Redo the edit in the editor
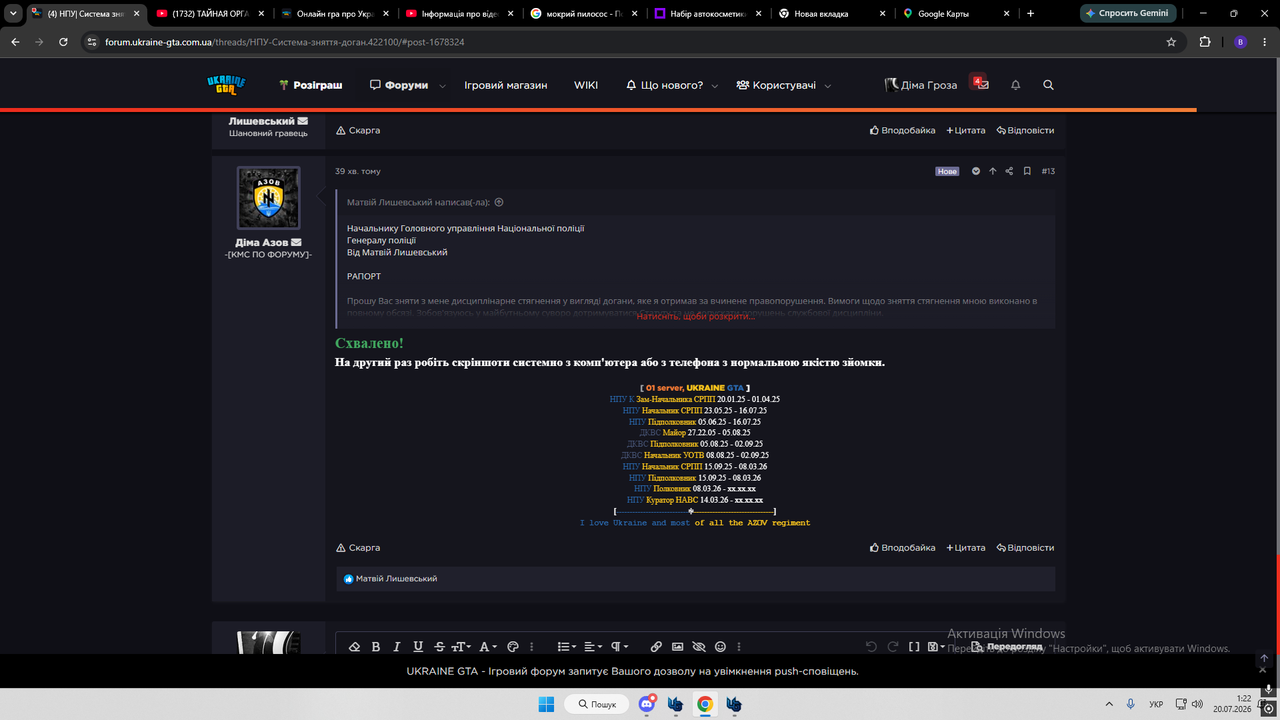 coord(893,647)
